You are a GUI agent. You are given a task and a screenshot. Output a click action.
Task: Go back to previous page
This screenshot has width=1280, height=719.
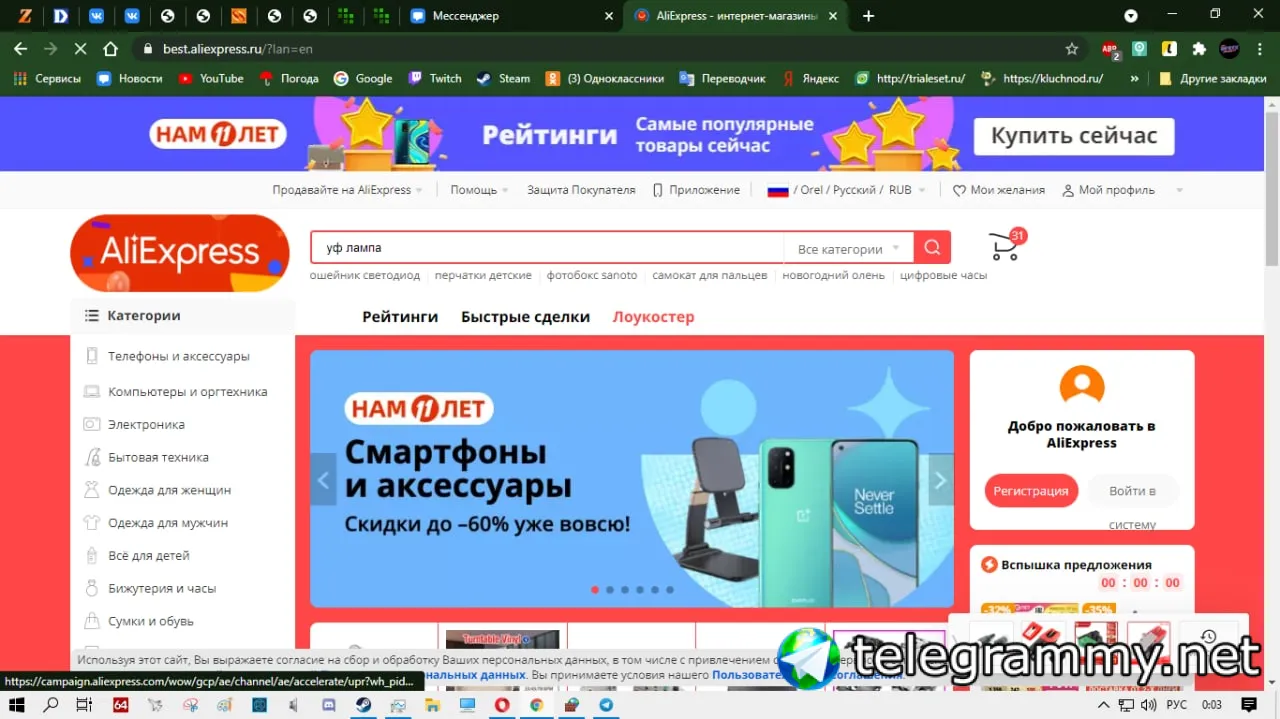(x=20, y=48)
